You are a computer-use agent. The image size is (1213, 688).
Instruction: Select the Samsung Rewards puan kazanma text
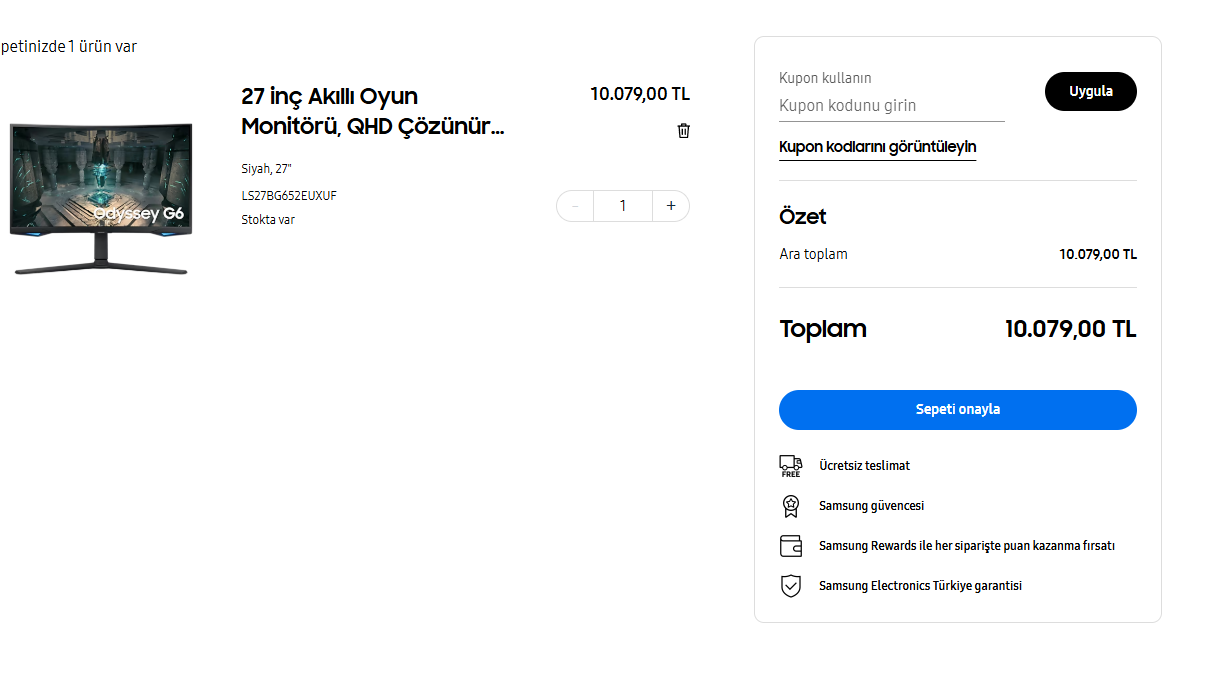tap(967, 546)
